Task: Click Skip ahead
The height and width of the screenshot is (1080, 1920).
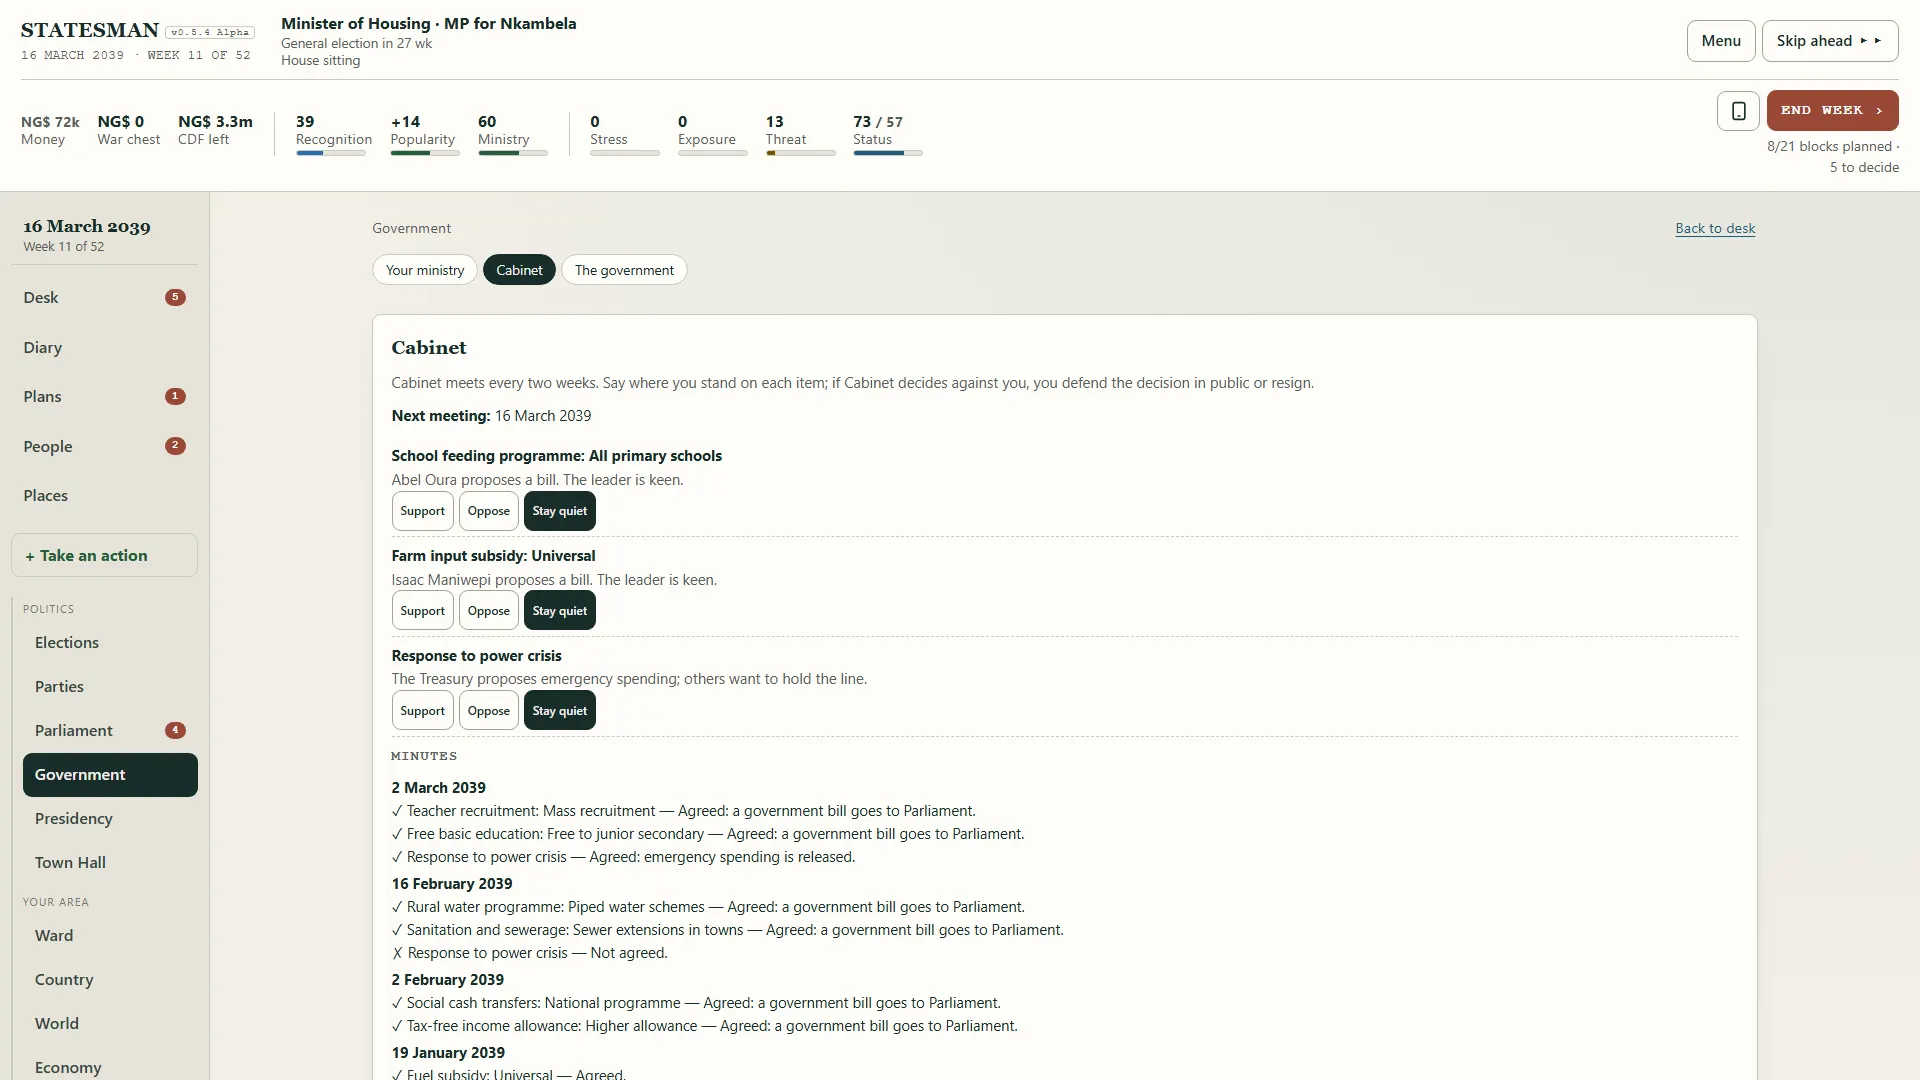Action: point(1830,41)
